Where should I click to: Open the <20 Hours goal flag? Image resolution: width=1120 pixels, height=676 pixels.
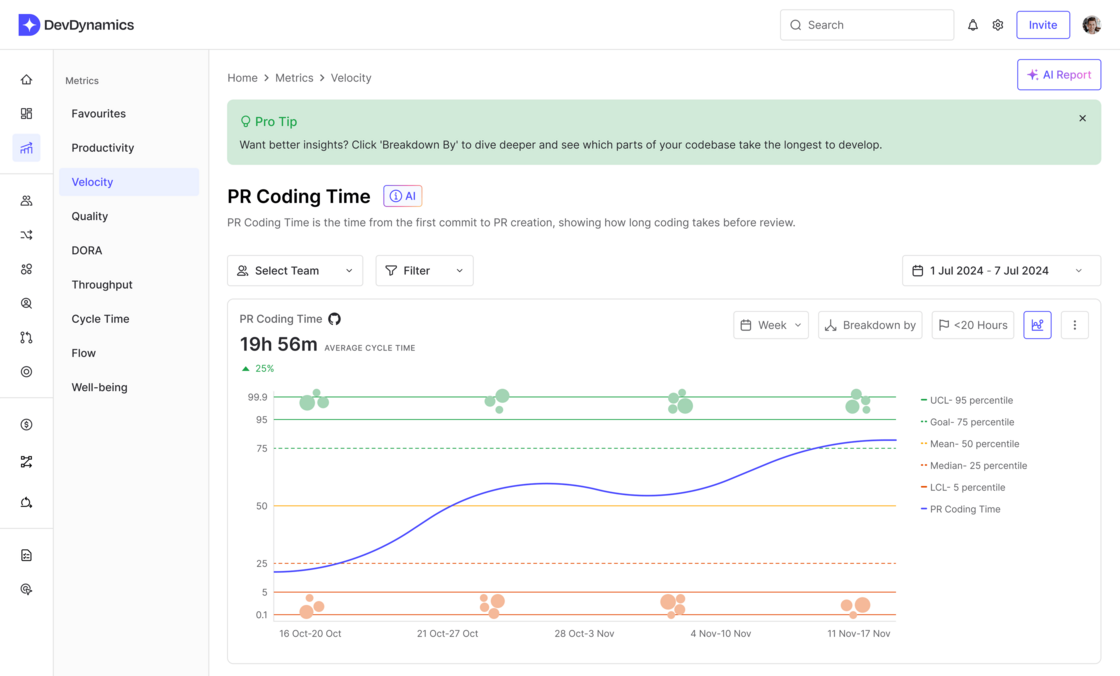[x=972, y=325]
